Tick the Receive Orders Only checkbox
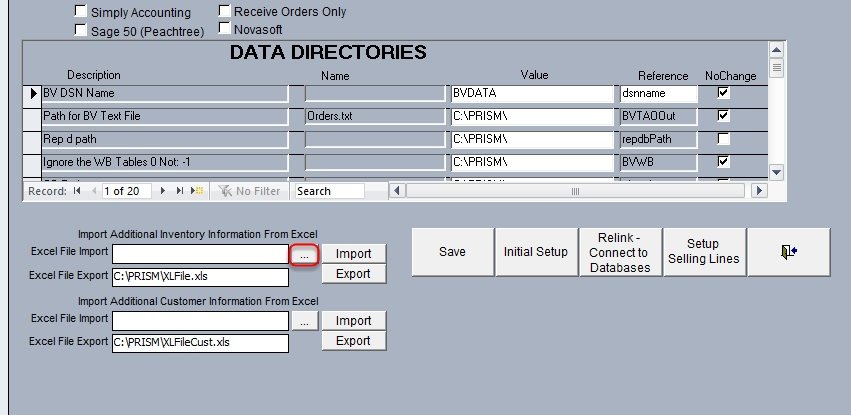 (224, 11)
